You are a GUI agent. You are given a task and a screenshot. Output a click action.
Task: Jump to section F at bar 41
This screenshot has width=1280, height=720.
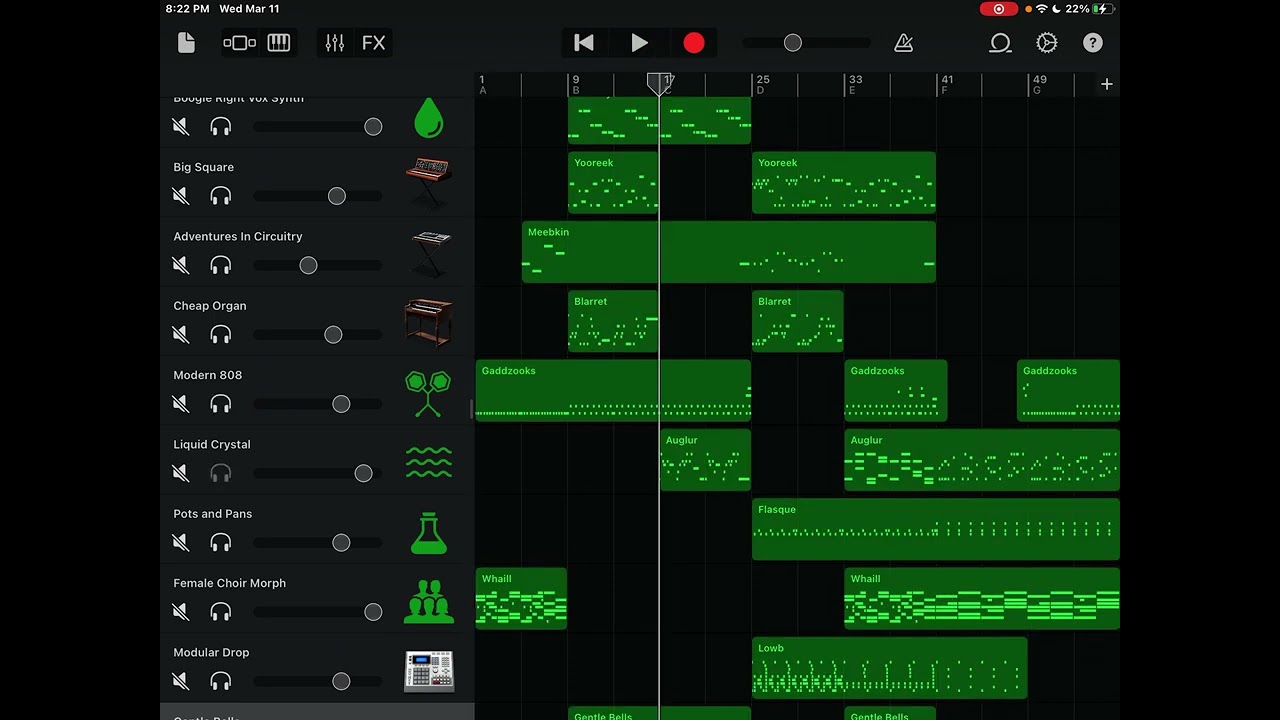click(x=947, y=85)
